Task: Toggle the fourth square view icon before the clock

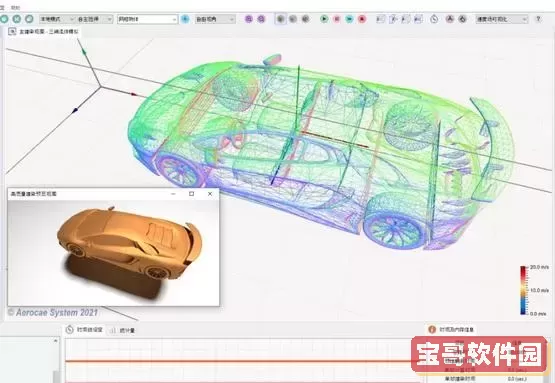Action: (418, 19)
